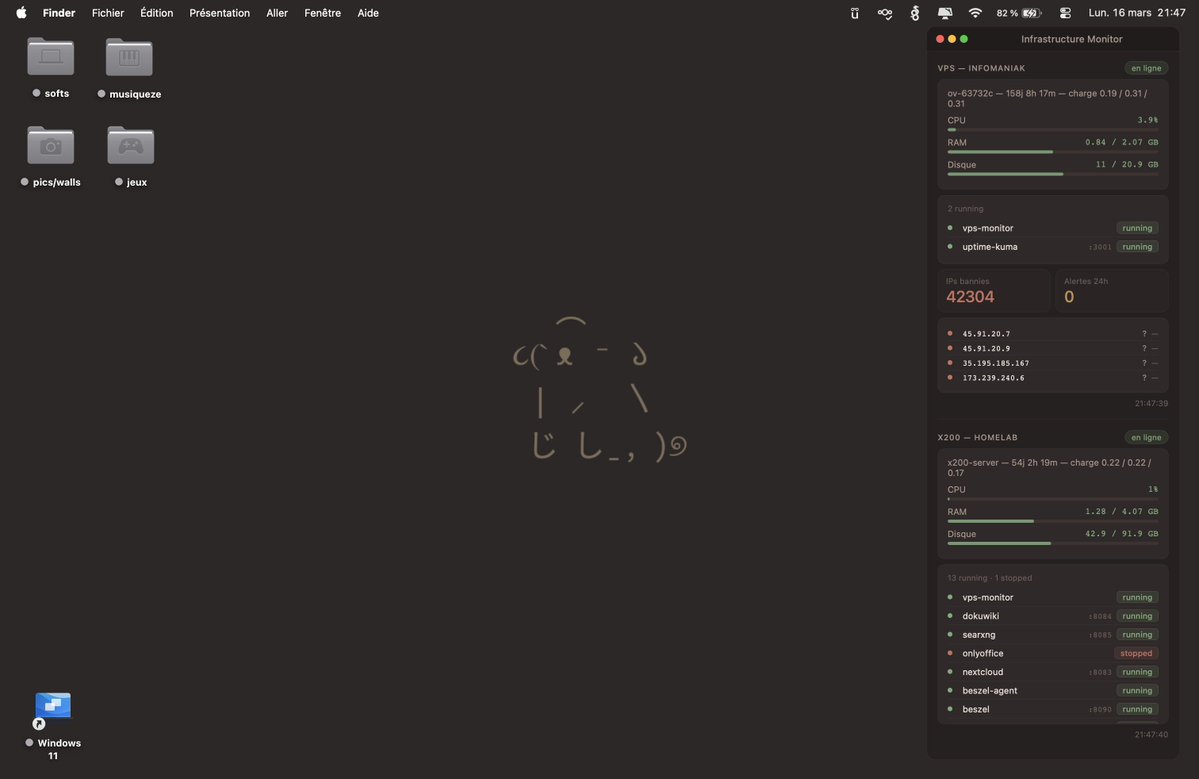
Task: Open Control Center in menu bar
Action: pos(1065,13)
